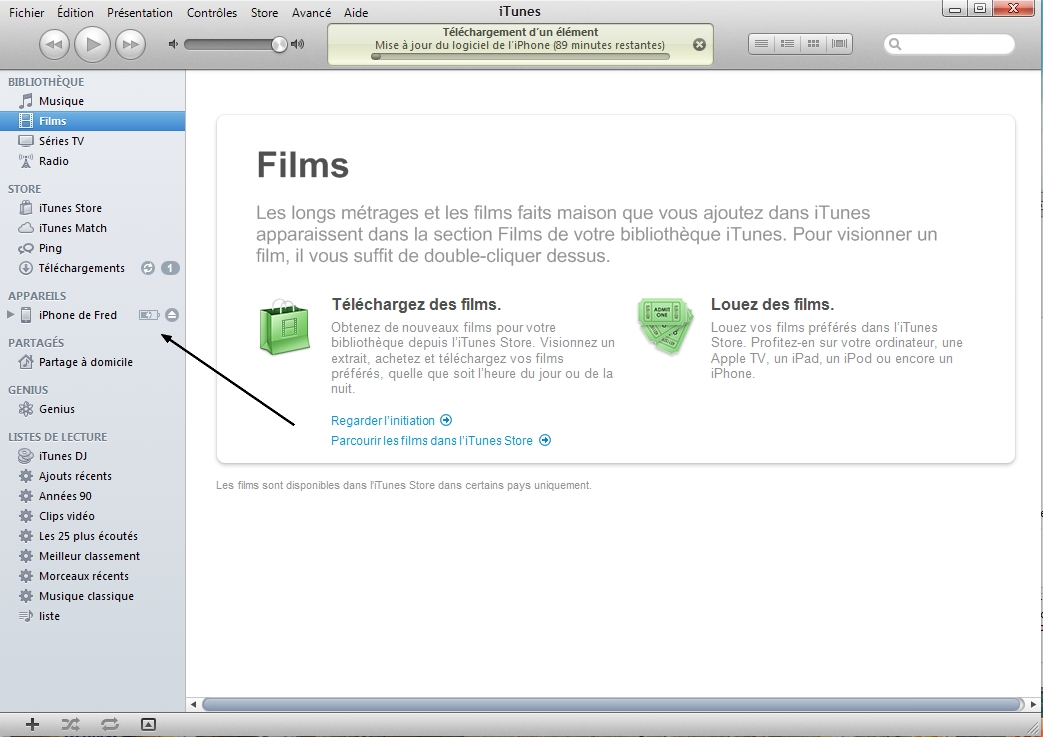Open the Avancé menu
Screen dimensions: 1043x737
(311, 13)
